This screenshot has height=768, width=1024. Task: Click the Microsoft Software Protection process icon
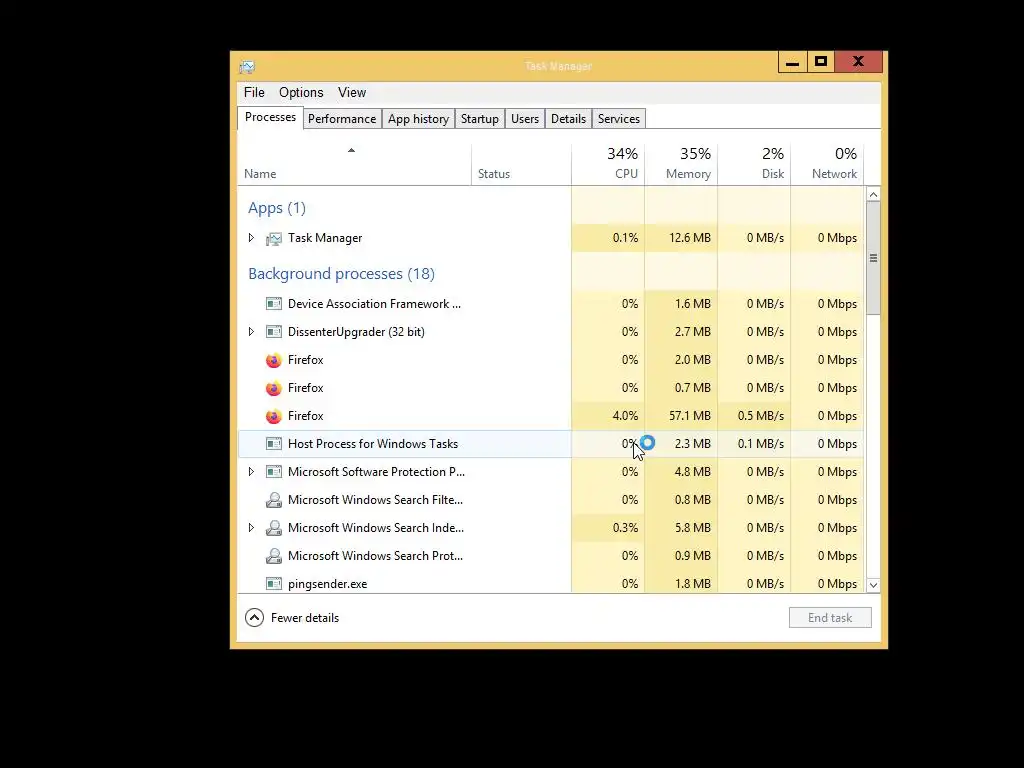(x=274, y=472)
